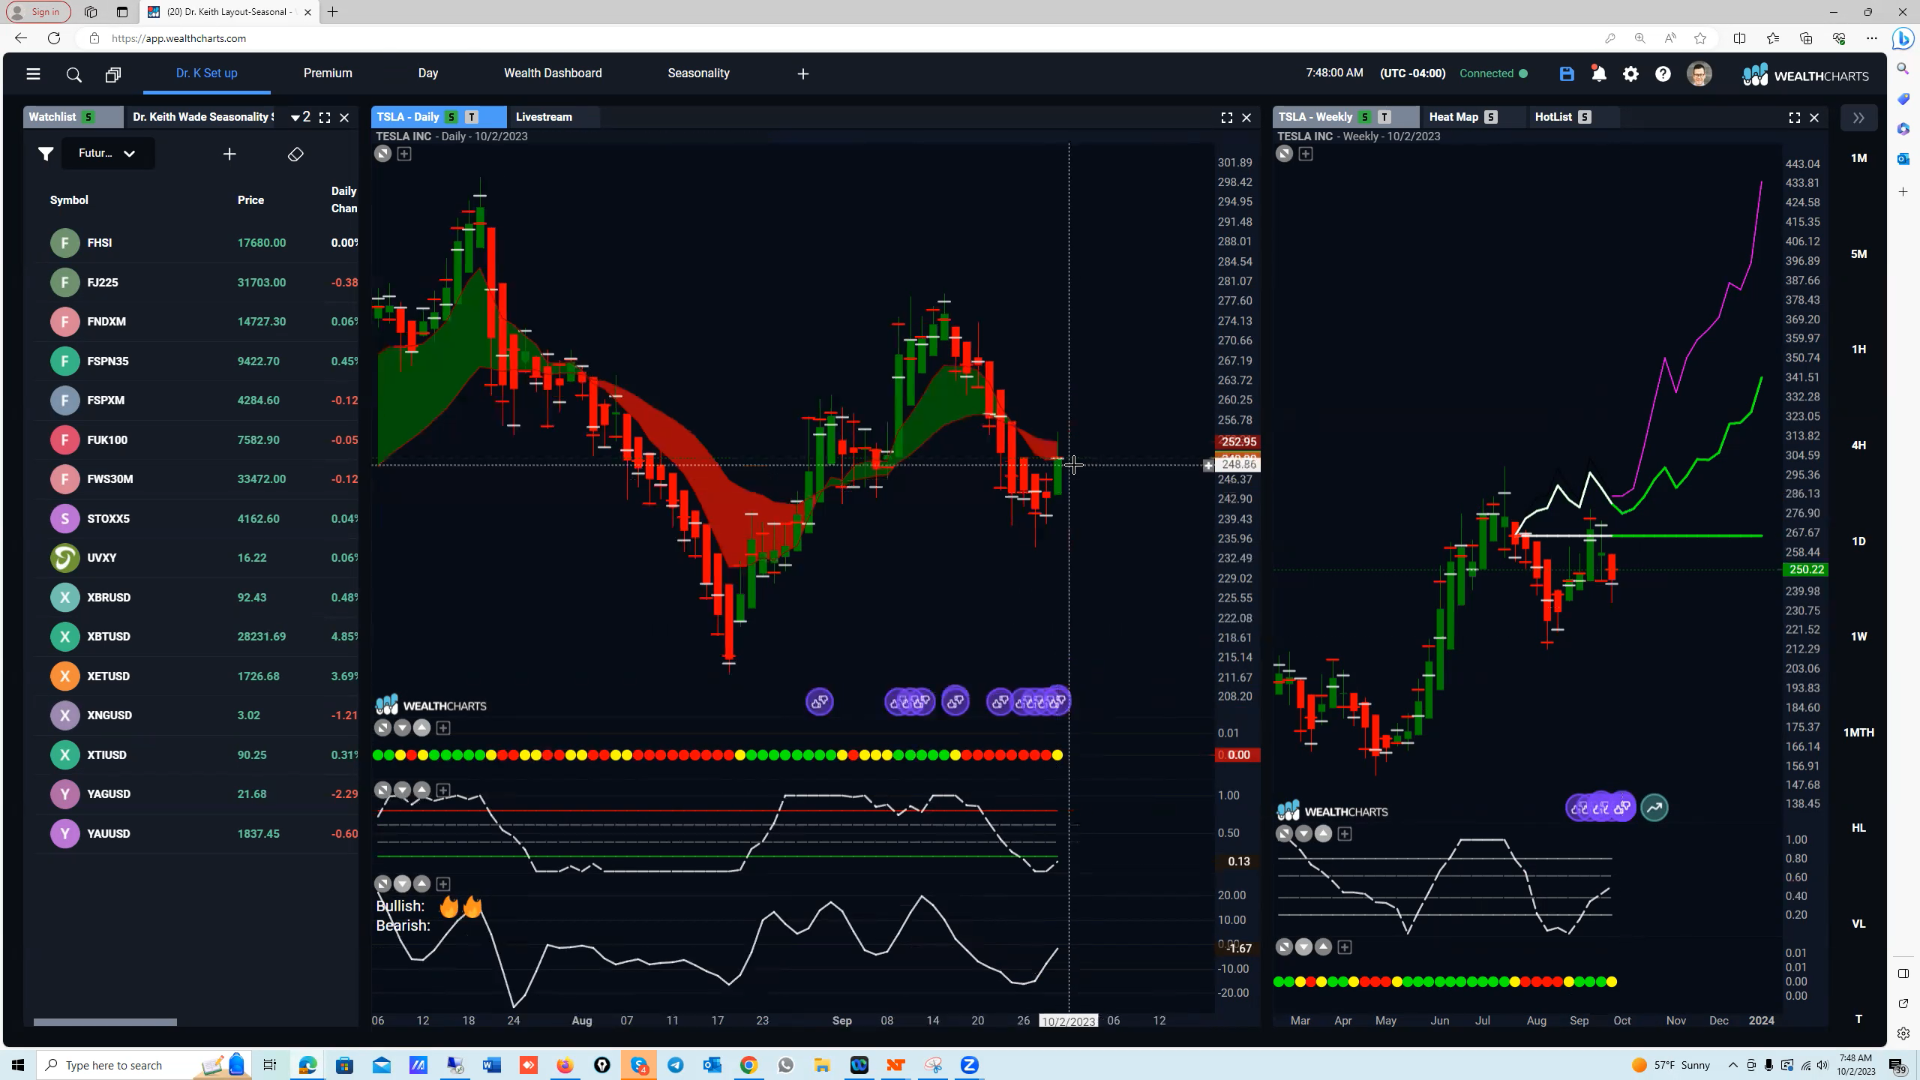Click watchlist filter funnel icon
1920x1080 pixels.
point(46,154)
